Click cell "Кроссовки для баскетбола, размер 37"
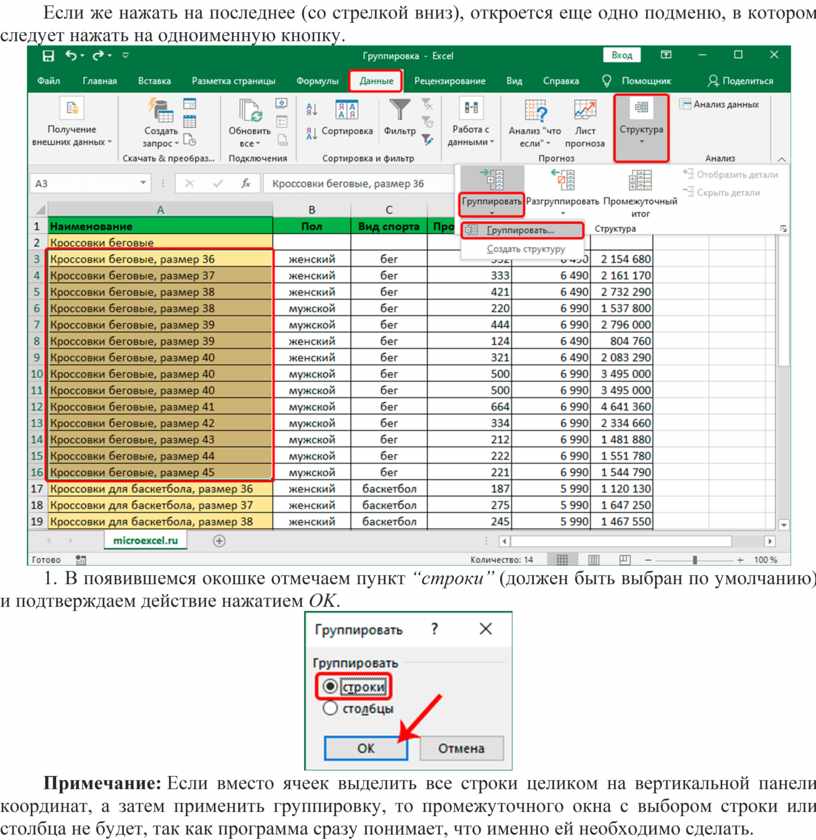Screen dimensions: 816x840 [160, 505]
